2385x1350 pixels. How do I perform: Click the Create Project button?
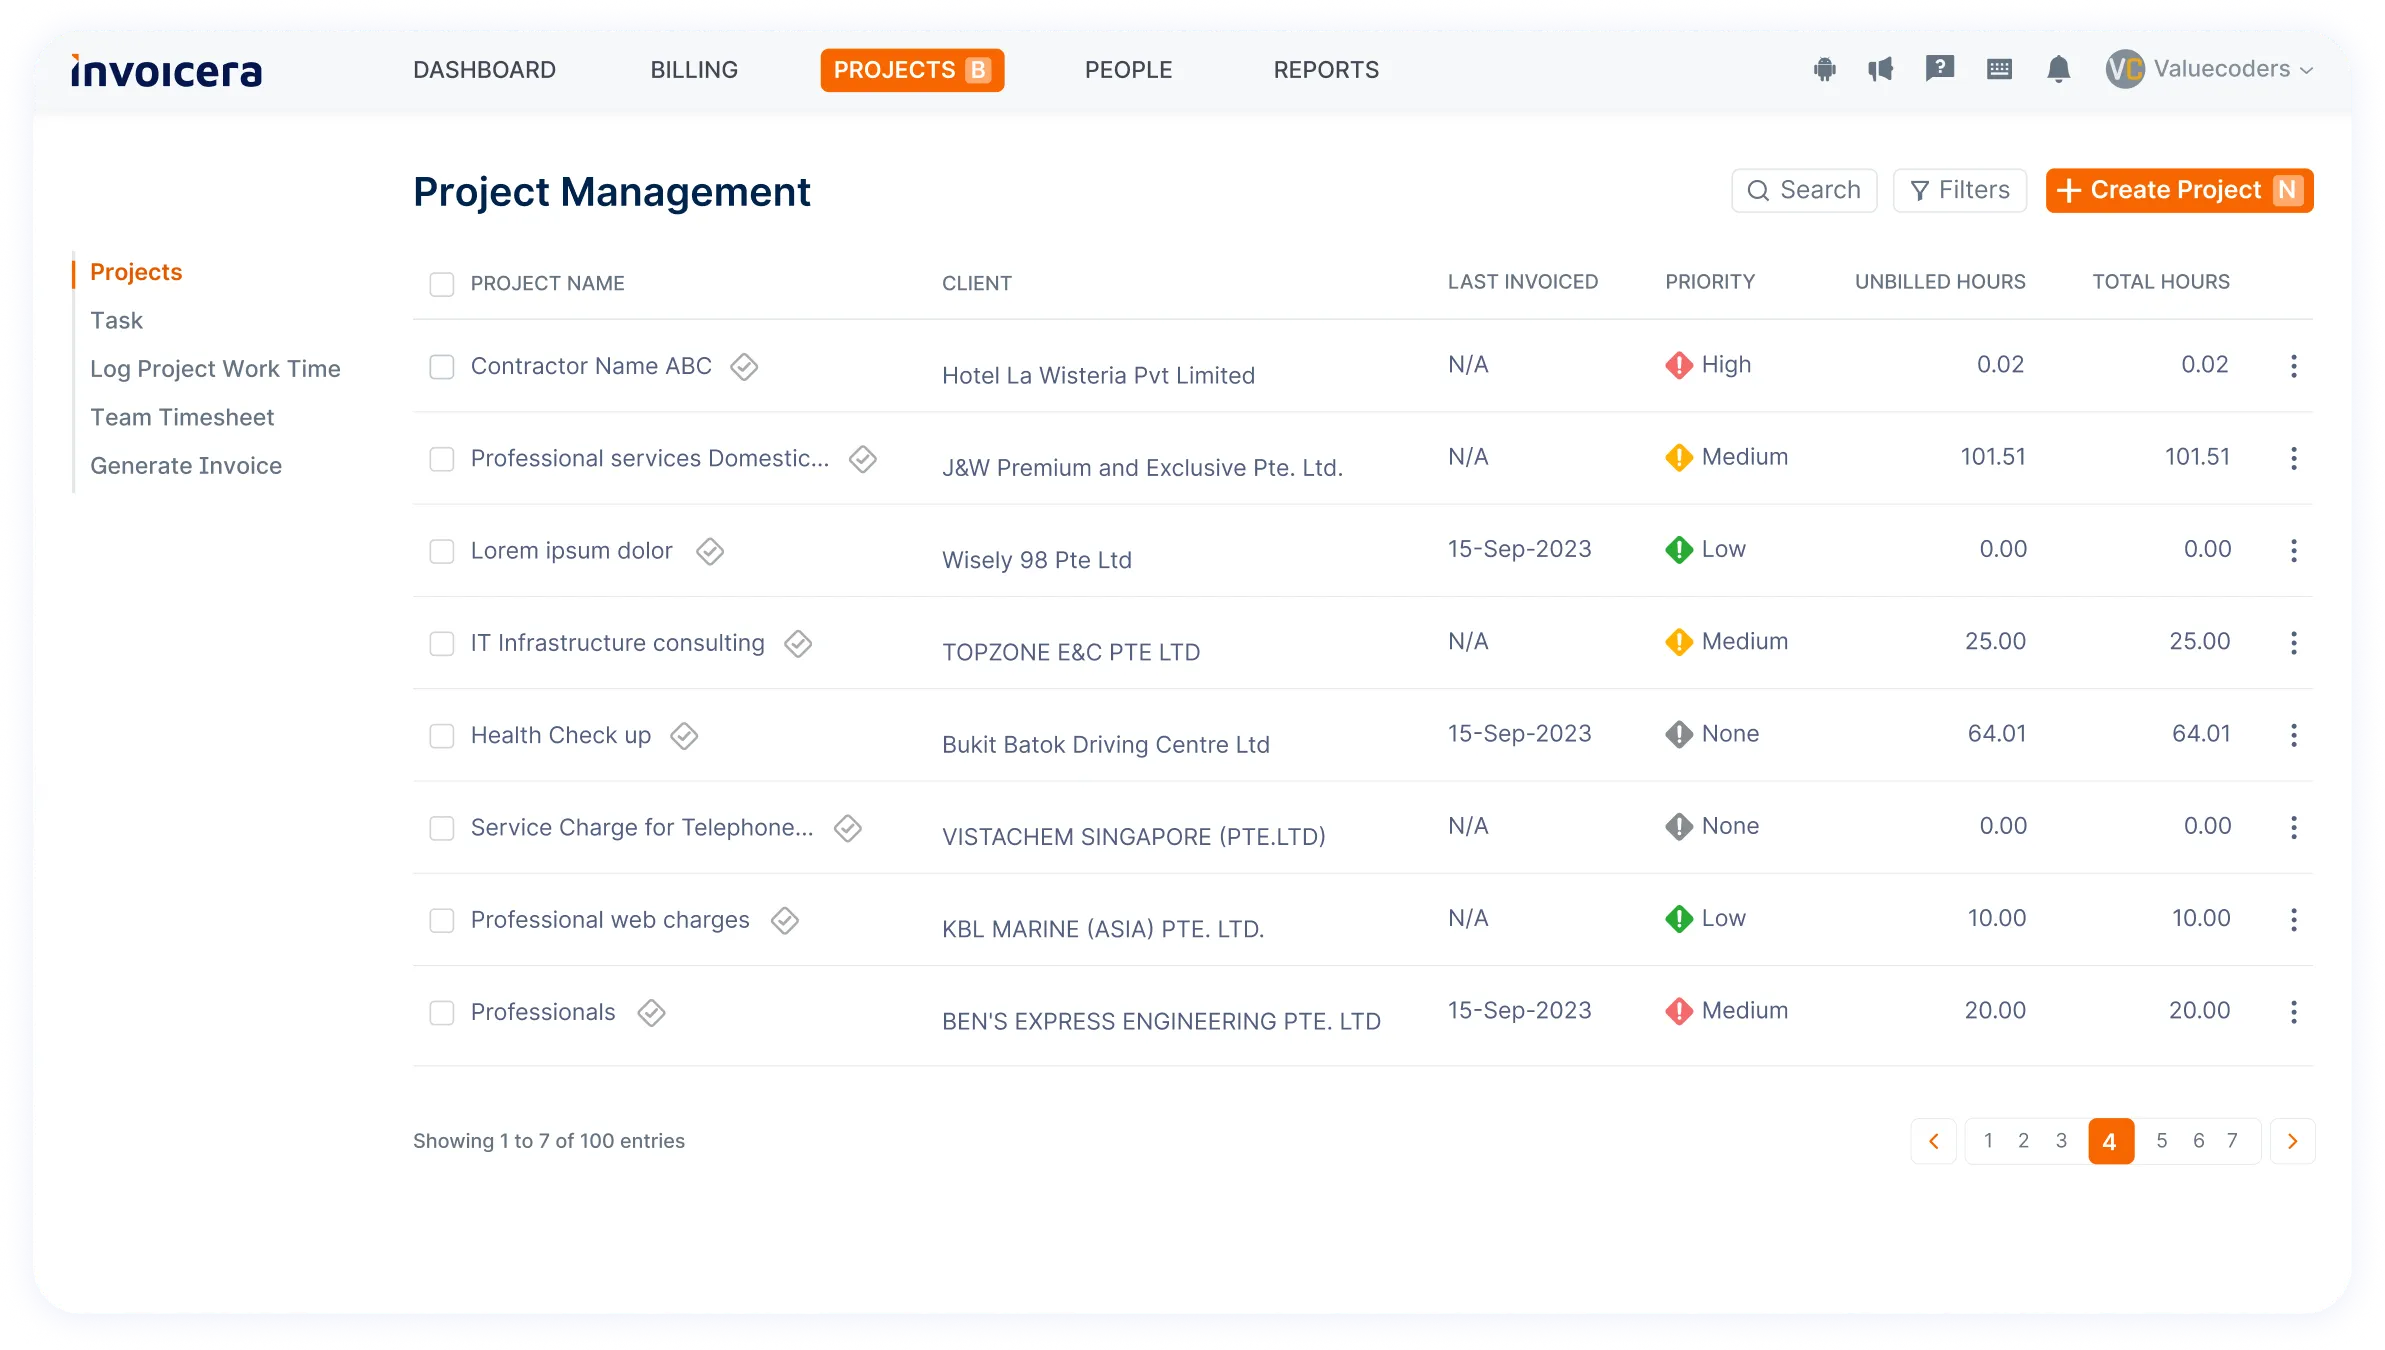coord(2179,190)
